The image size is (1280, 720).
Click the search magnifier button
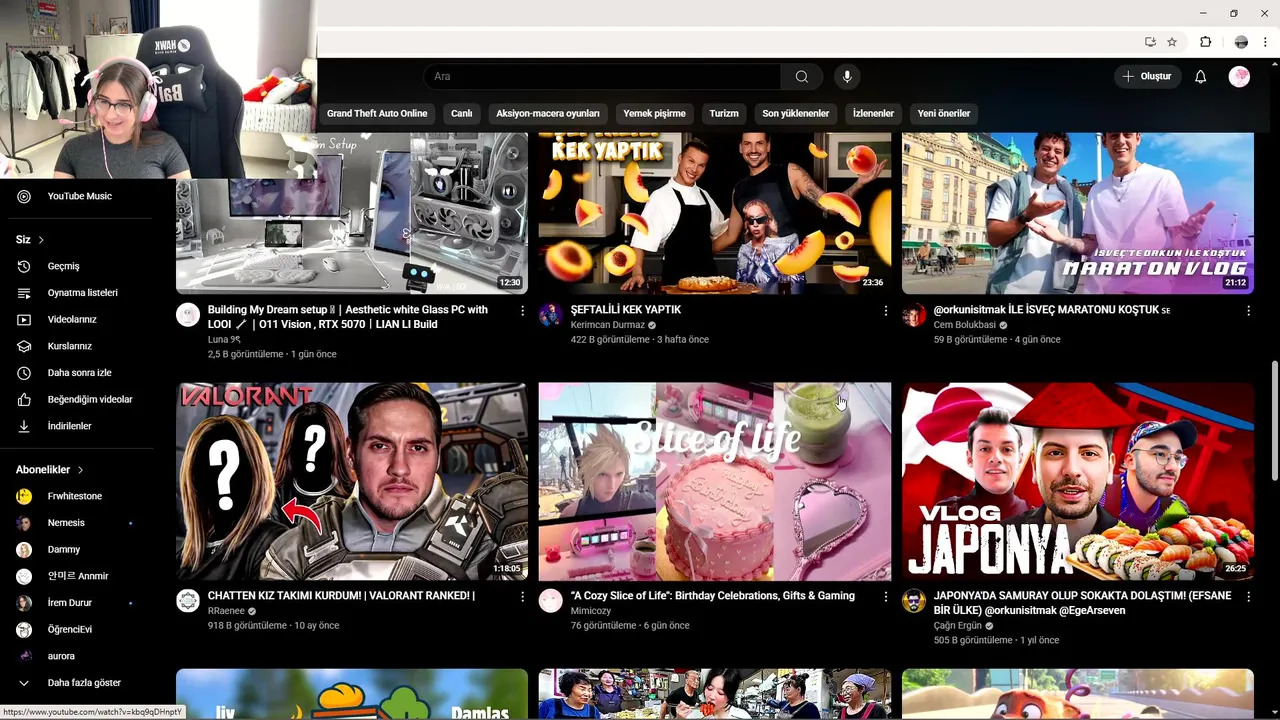(x=801, y=77)
